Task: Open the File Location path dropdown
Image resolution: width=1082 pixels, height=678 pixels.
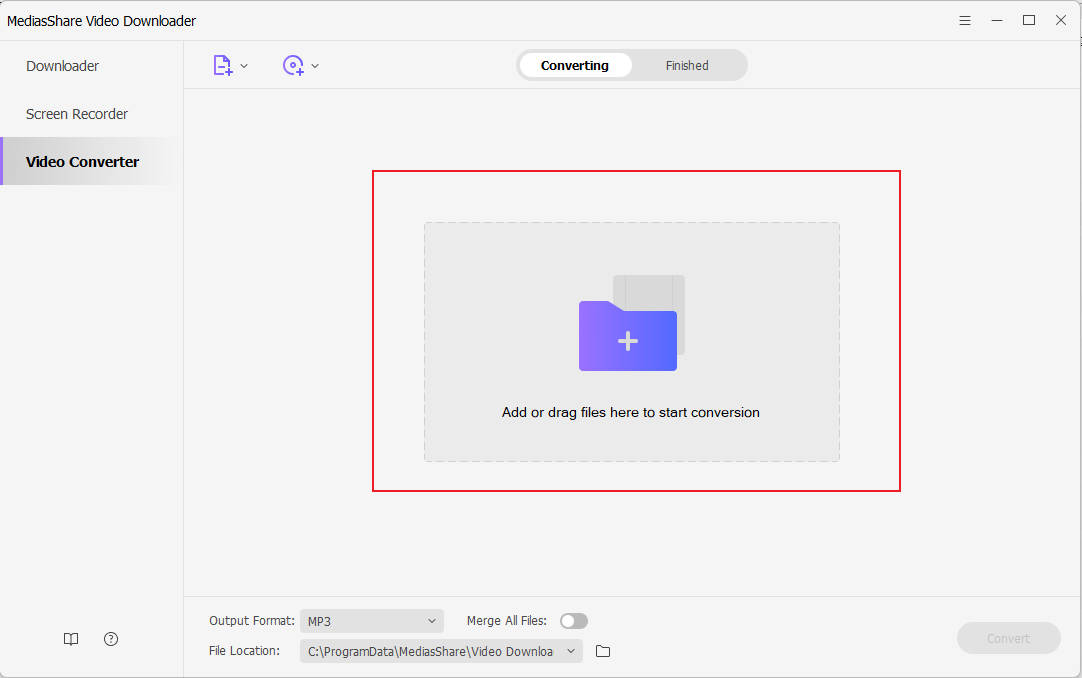Action: [441, 651]
